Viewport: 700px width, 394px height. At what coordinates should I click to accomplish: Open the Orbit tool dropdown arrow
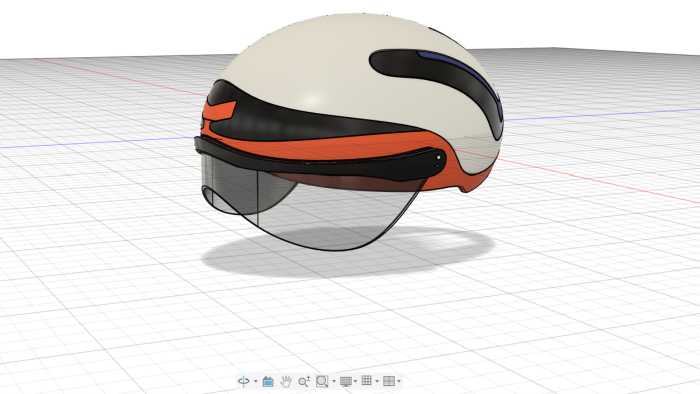(x=256, y=382)
